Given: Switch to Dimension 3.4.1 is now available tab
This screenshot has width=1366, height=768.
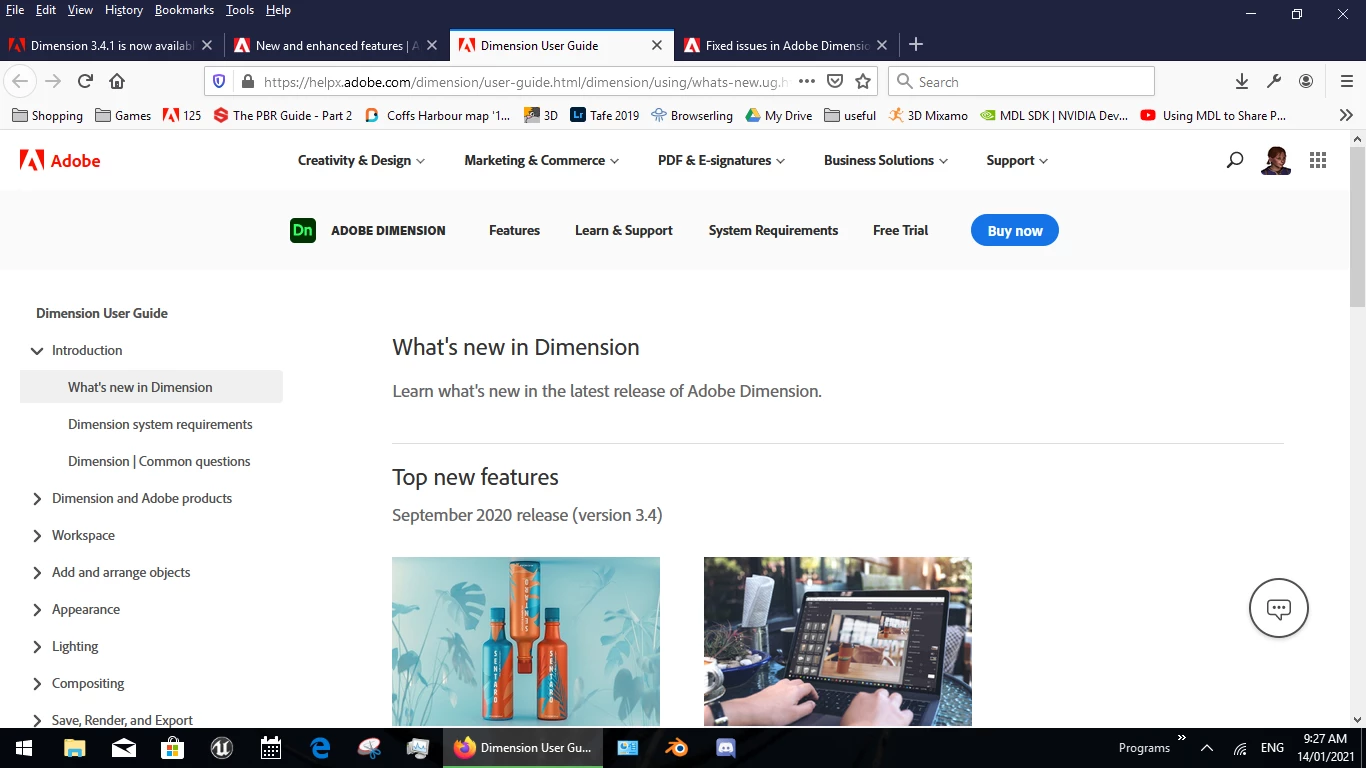Looking at the screenshot, I should [x=110, y=45].
